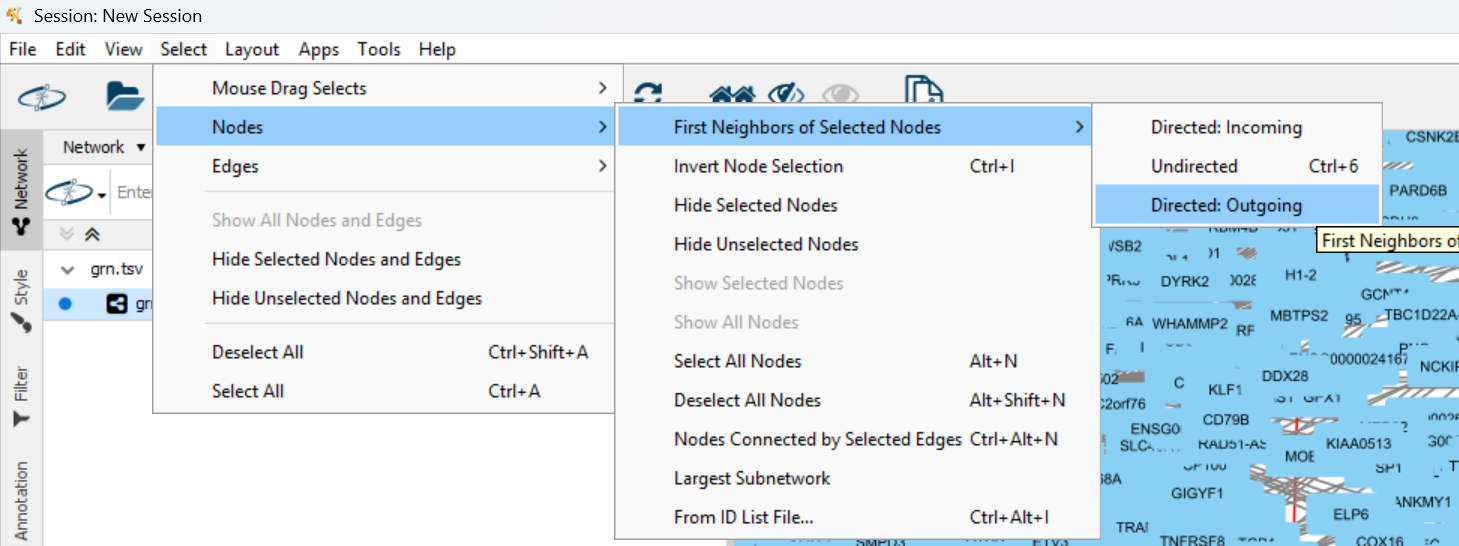Open the Layout menu
The height and width of the screenshot is (546, 1459).
[x=252, y=49]
